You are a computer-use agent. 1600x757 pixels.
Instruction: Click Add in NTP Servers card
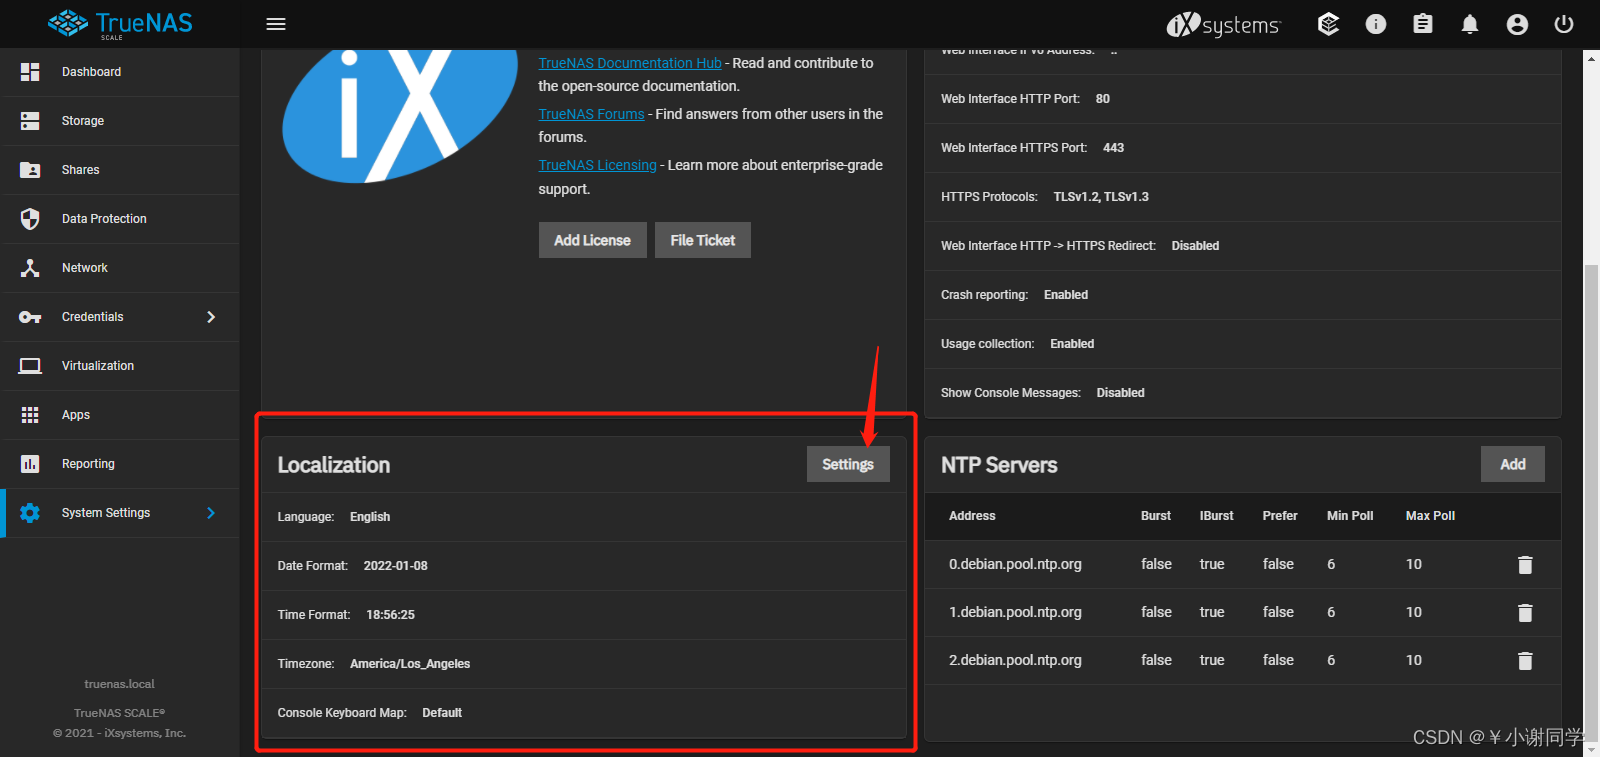coord(1513,464)
